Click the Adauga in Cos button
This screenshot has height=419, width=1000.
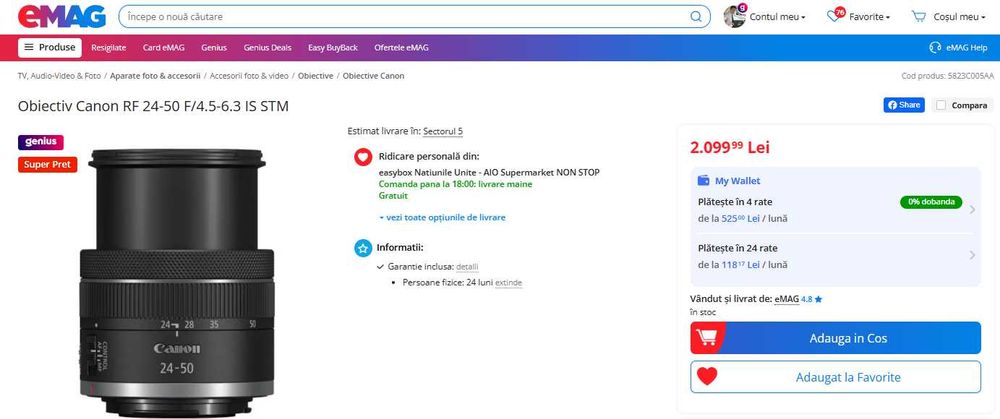835,338
